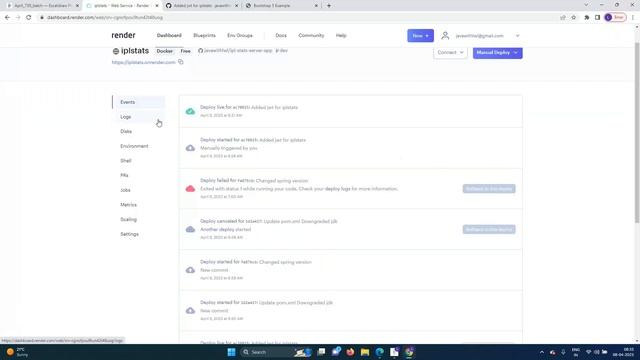This screenshot has height=360, width=640.
Task: Click the address bar URL
Action: 105,18
